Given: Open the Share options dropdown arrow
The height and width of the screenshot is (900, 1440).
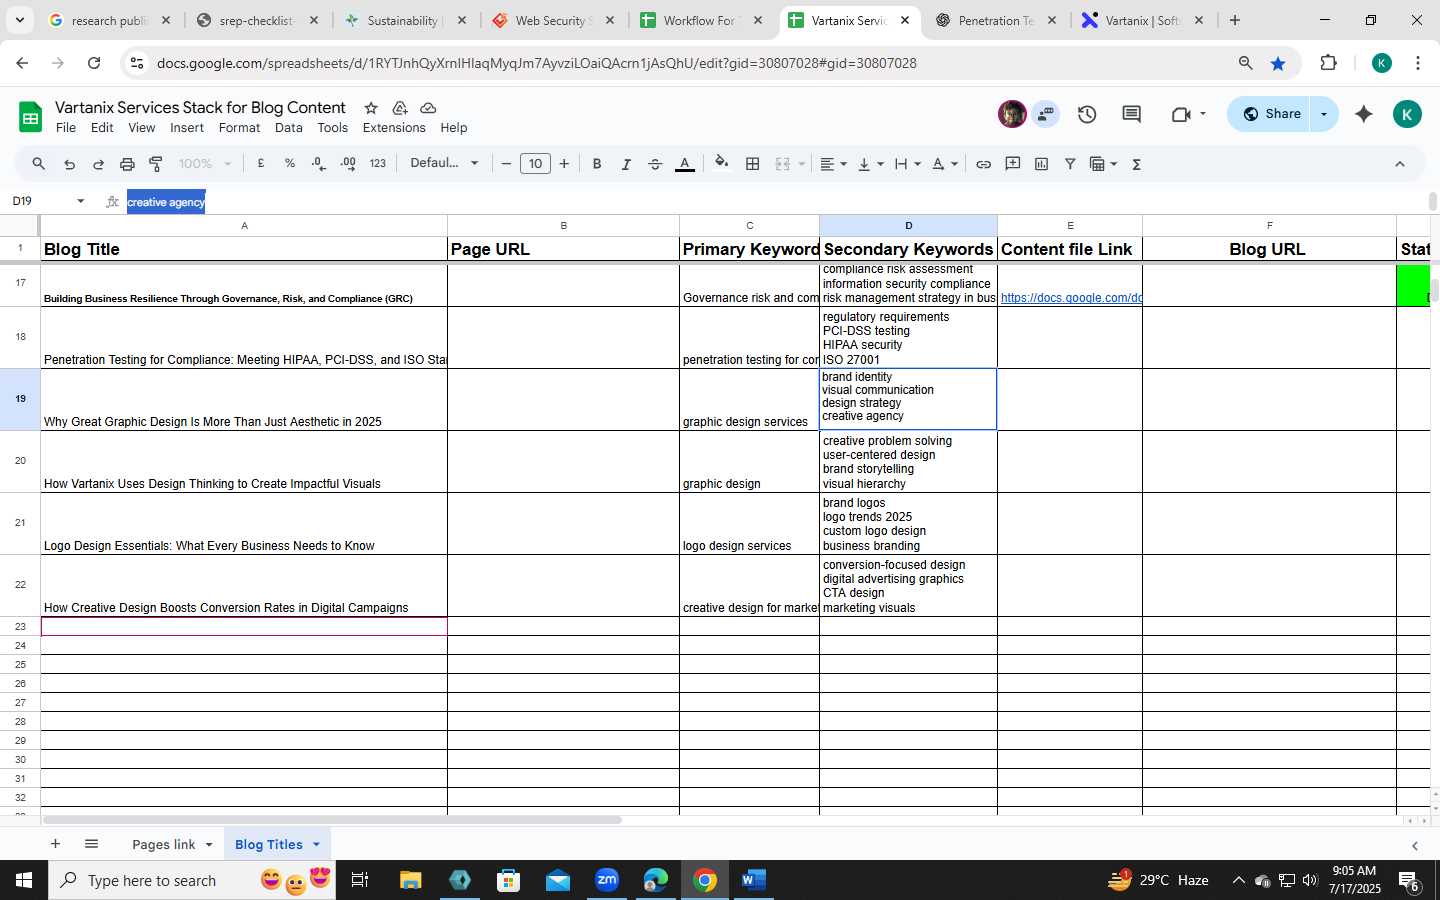Looking at the screenshot, I should [1324, 114].
